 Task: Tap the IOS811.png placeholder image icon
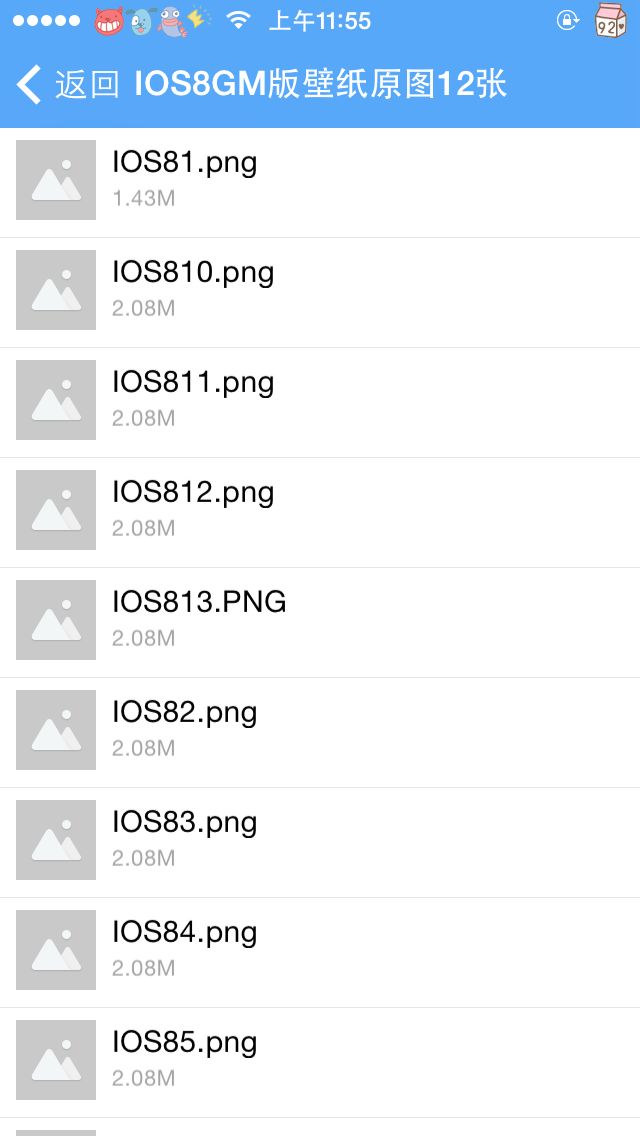tap(56, 400)
